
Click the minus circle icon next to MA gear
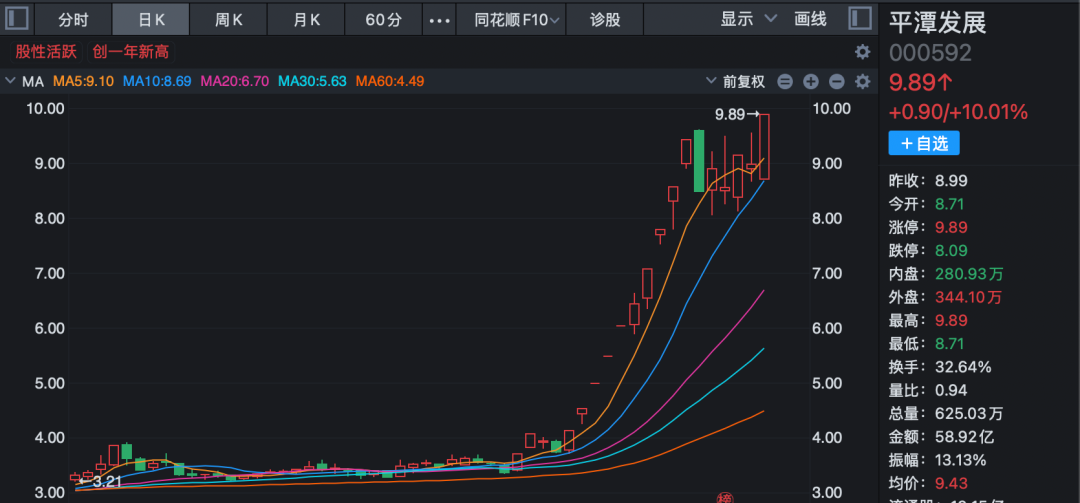coord(837,82)
